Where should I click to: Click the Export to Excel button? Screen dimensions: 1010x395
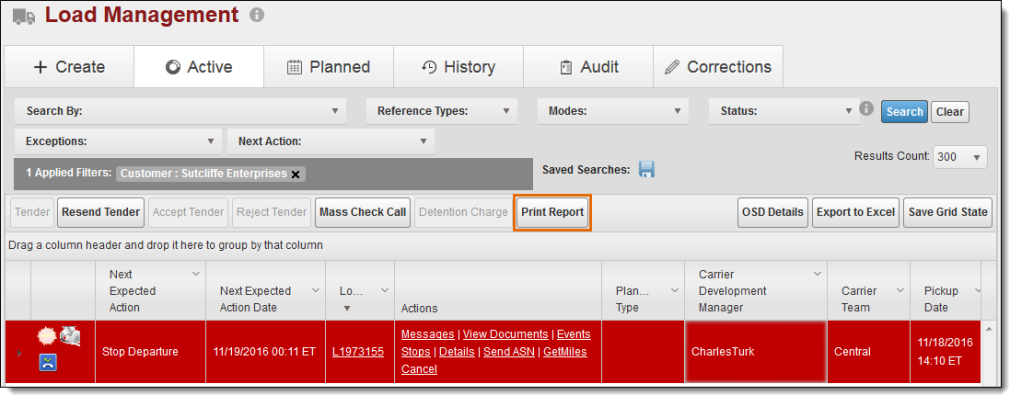pyautogui.click(x=855, y=212)
